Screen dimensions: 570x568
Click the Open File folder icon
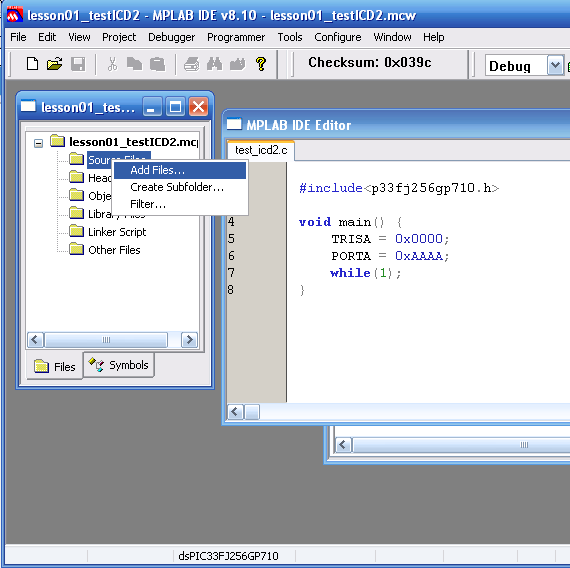55,64
